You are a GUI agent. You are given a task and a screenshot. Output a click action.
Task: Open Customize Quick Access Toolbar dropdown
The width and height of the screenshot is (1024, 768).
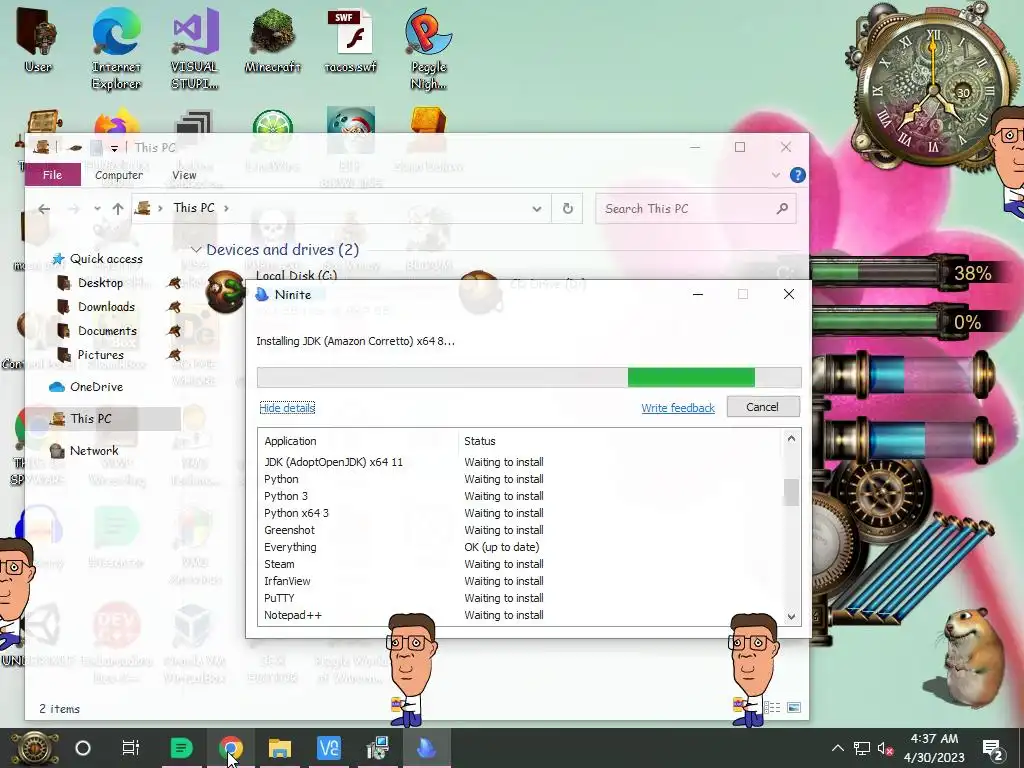point(114,148)
